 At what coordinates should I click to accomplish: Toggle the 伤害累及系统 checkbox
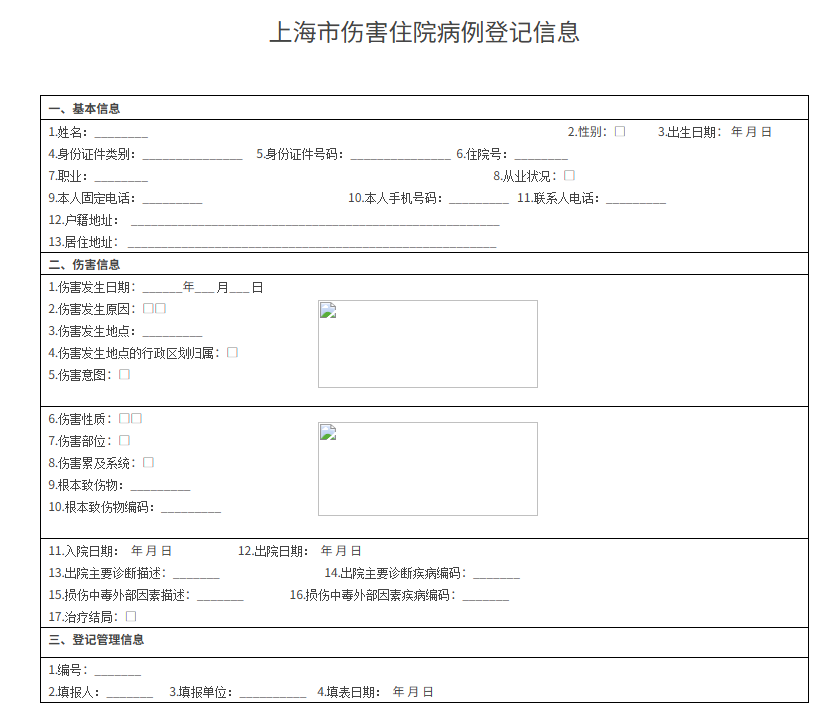149,462
